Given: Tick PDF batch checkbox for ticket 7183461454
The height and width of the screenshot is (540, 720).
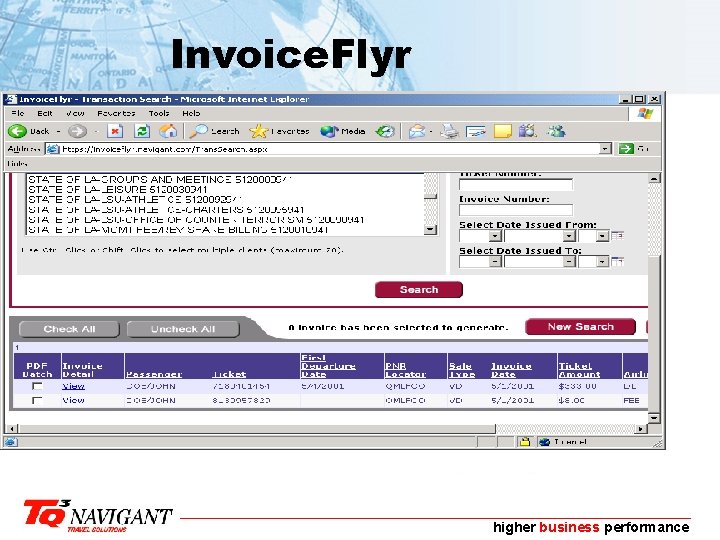Looking at the screenshot, I should point(37,386).
